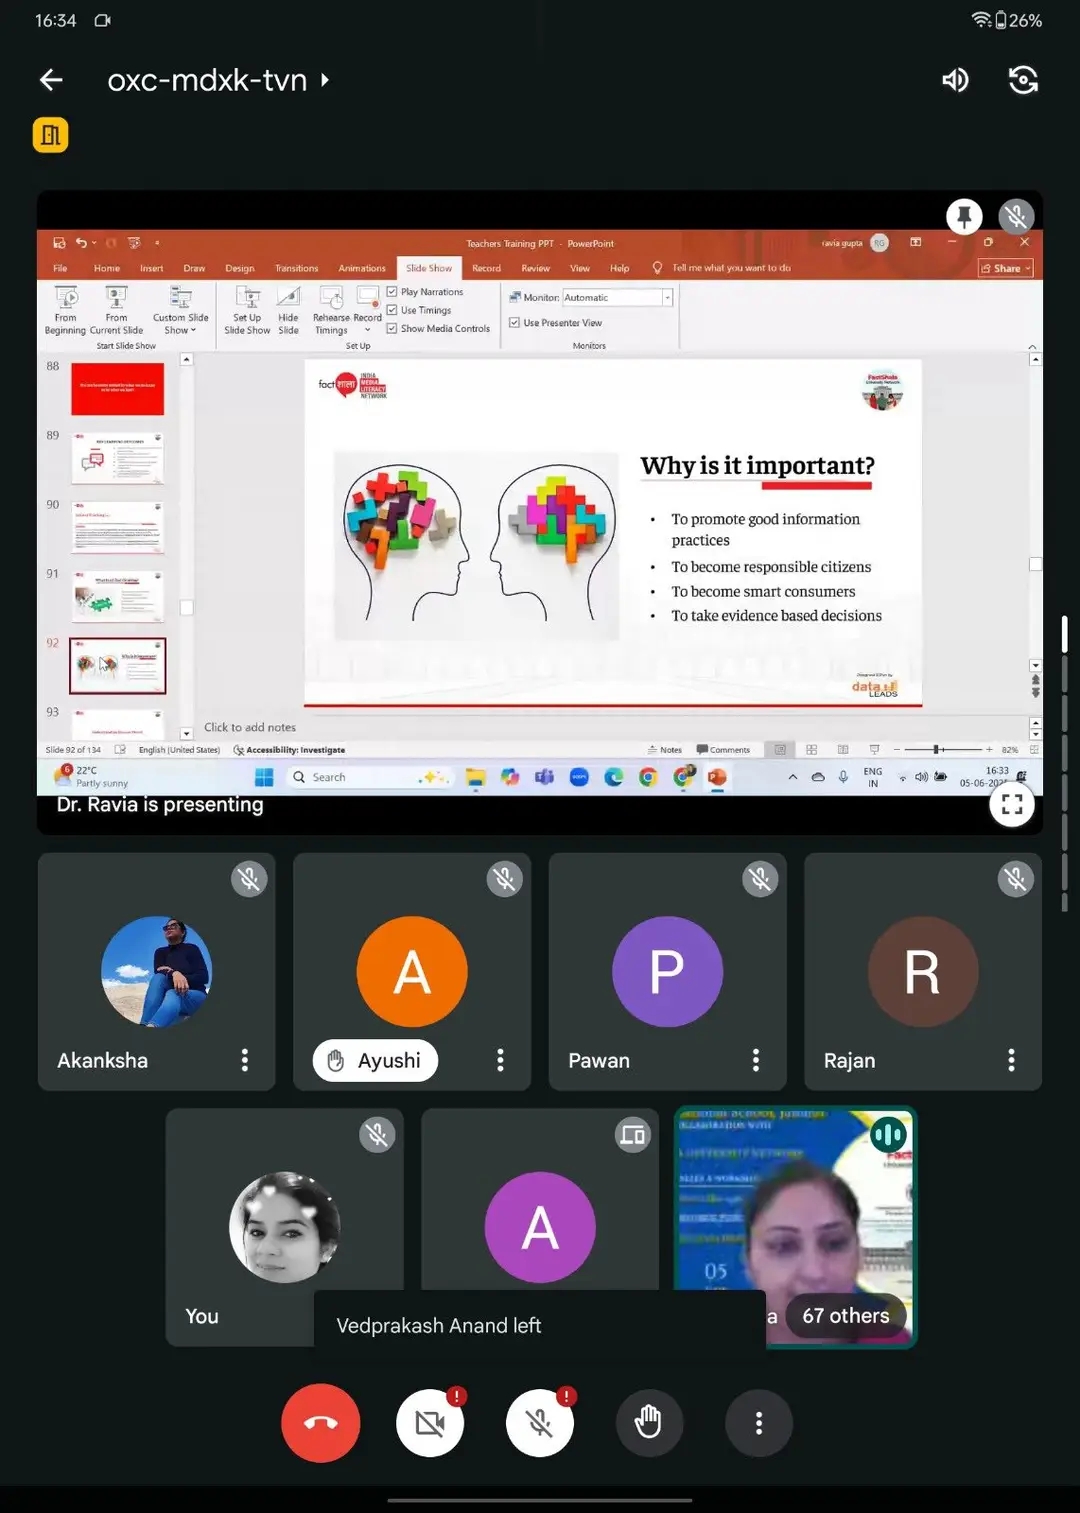1080x1513 pixels.
Task: Go back using the arrow icon
Action: (x=51, y=80)
